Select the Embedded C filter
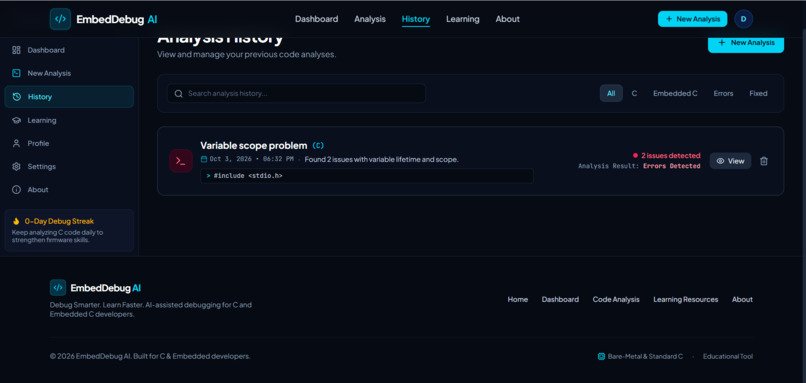Image resolution: width=806 pixels, height=383 pixels. (x=675, y=94)
